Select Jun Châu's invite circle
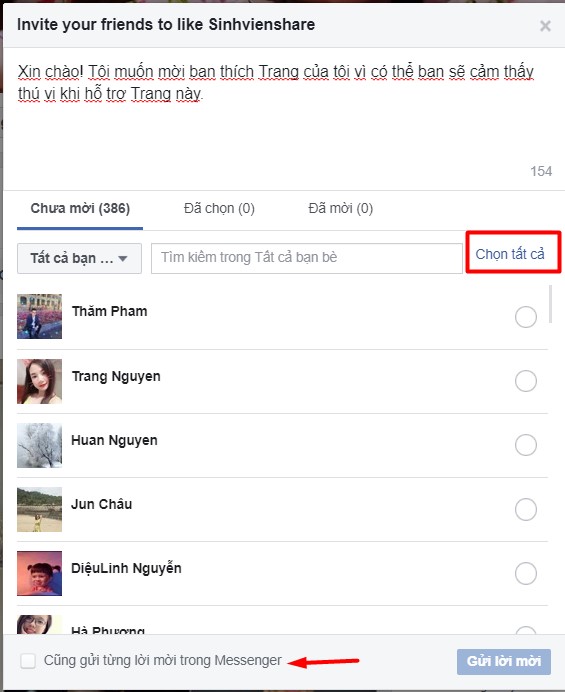The height and width of the screenshot is (692, 565). pos(526,509)
